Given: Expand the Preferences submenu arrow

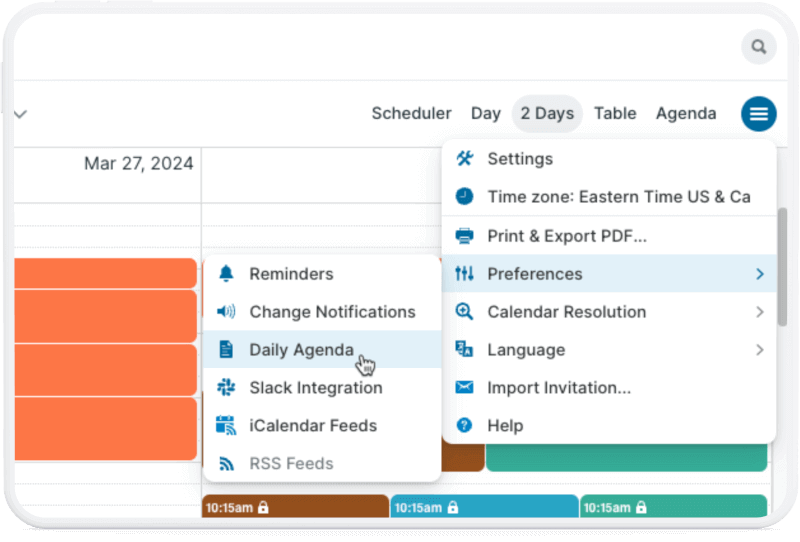Looking at the screenshot, I should [x=760, y=274].
